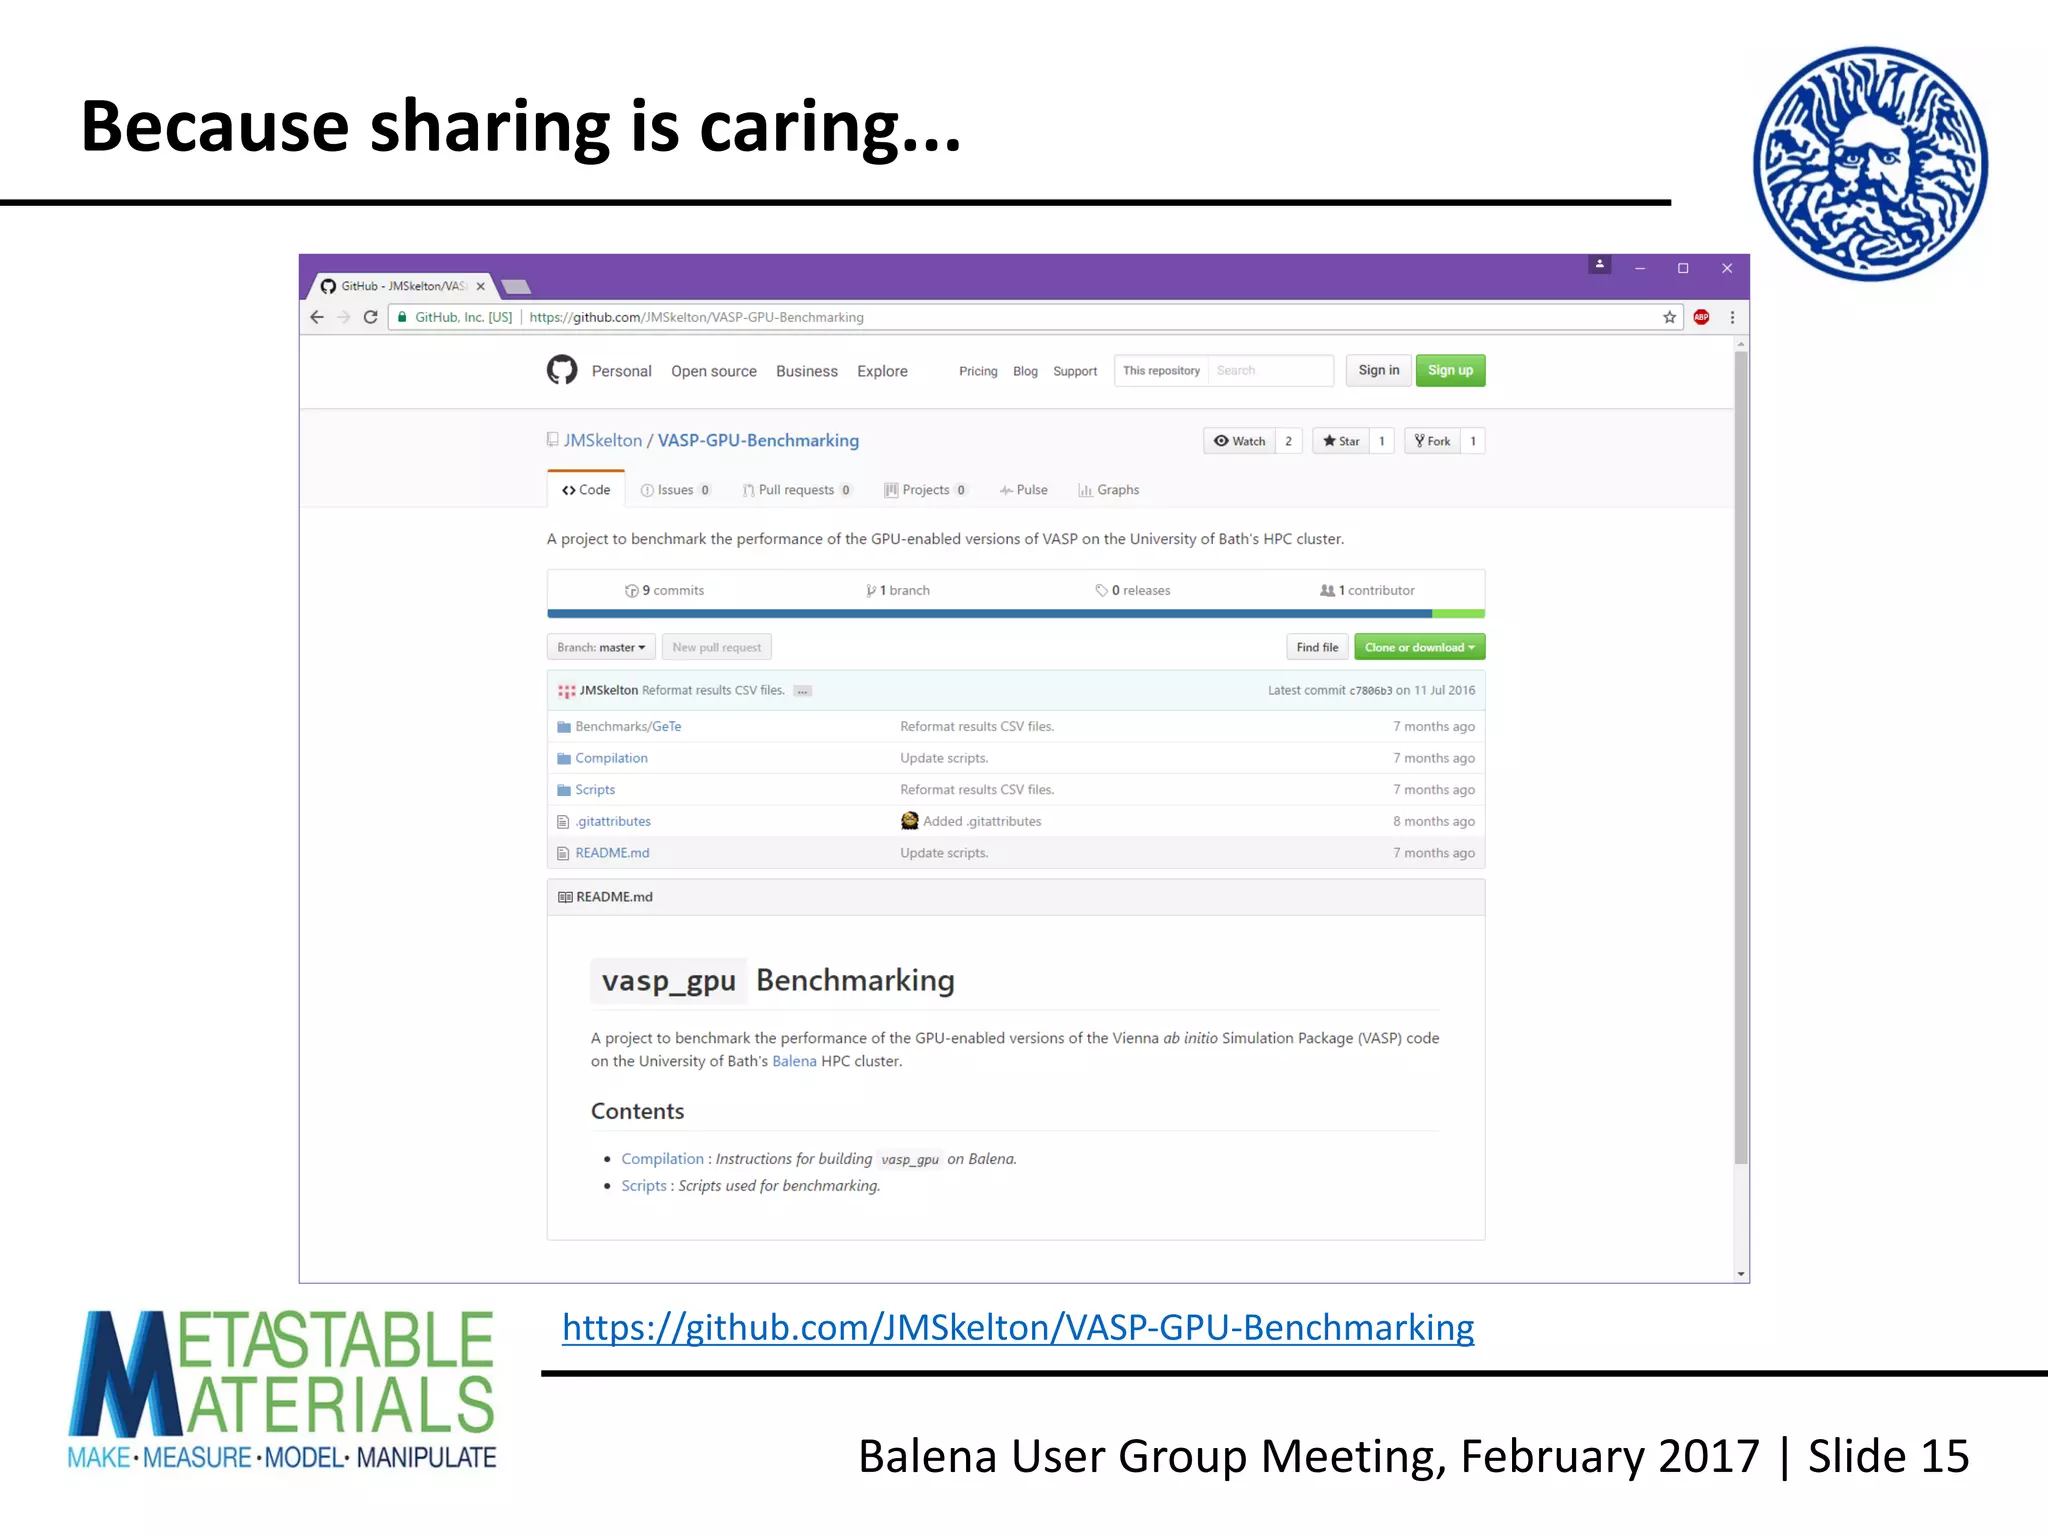The image size is (2048, 1536).
Task: Click the Scripts folder icon
Action: tap(564, 790)
